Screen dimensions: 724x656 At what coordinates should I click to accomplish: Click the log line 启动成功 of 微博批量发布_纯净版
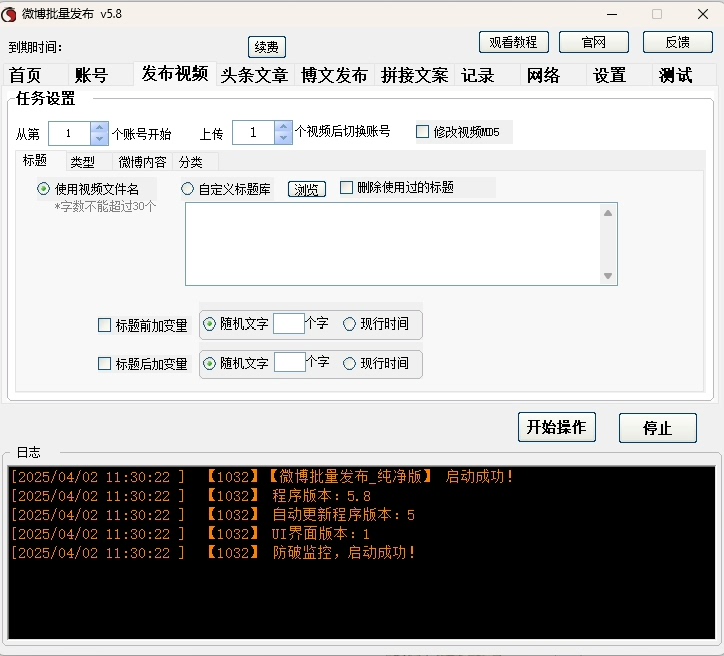(262, 476)
